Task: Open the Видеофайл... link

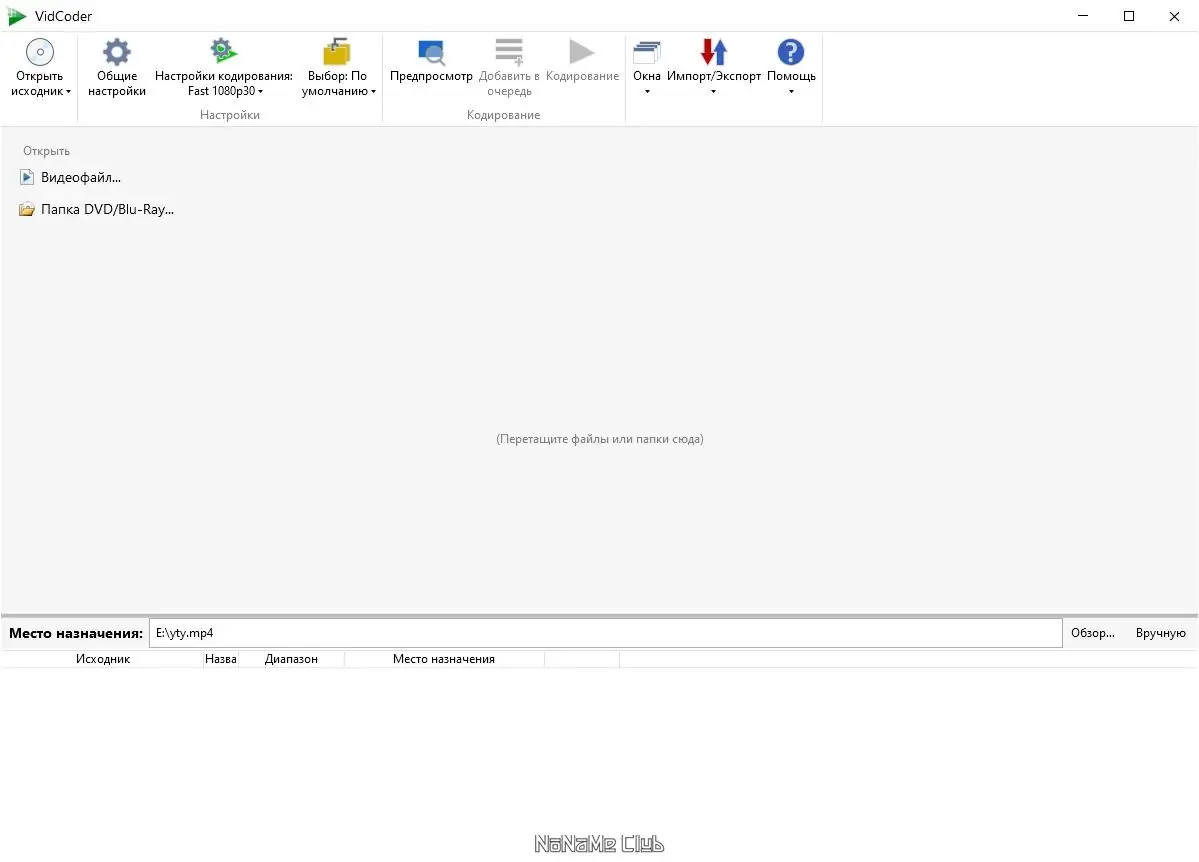Action: [81, 177]
